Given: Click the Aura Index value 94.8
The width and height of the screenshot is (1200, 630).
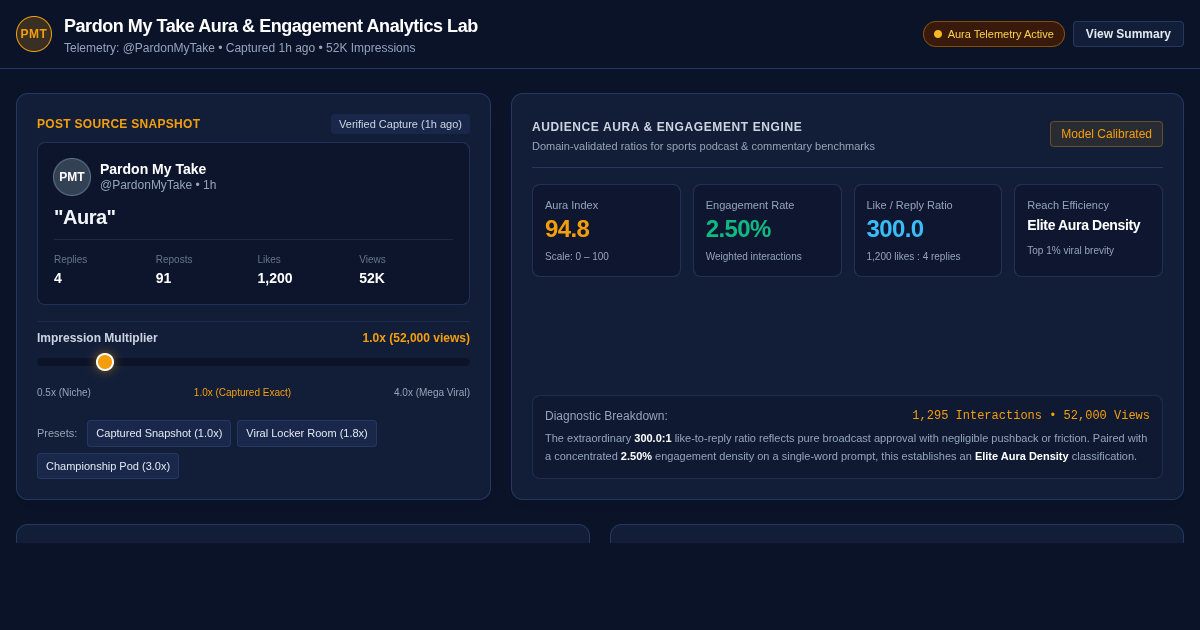Looking at the screenshot, I should [x=567, y=229].
